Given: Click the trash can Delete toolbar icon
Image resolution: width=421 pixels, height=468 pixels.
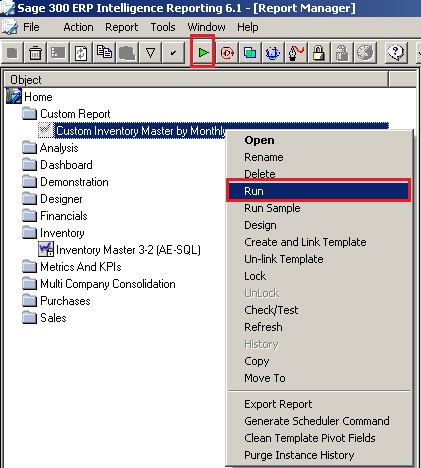Looking at the screenshot, I should coord(35,53).
